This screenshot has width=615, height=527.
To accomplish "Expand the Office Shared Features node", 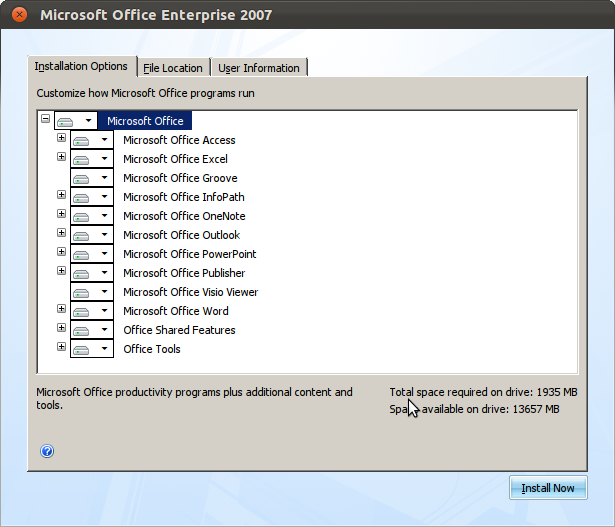I will pos(61,327).
